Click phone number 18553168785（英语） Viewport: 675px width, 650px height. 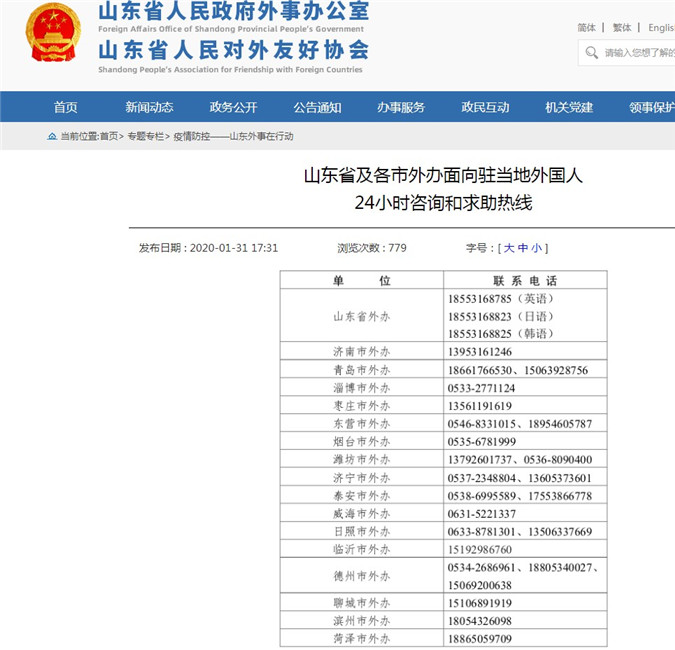501,299
